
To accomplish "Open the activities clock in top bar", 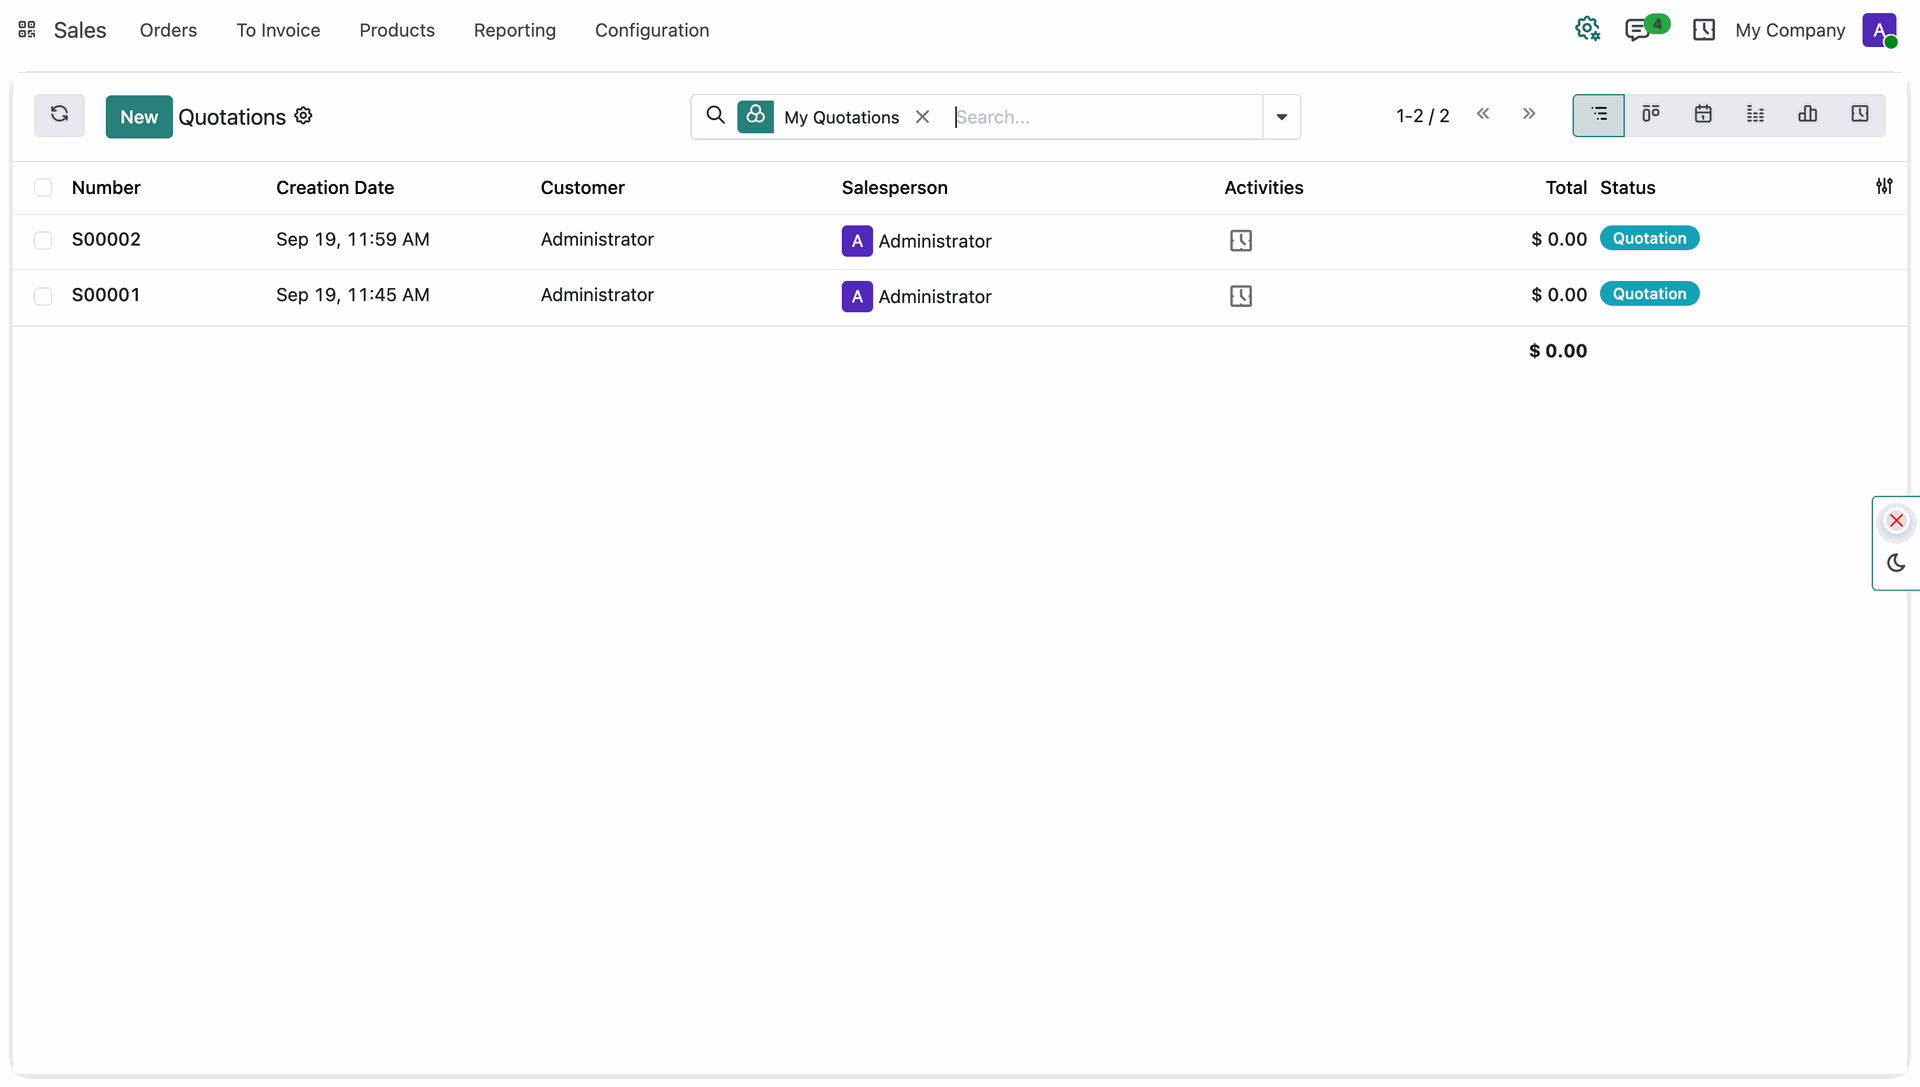I will pyautogui.click(x=1704, y=30).
